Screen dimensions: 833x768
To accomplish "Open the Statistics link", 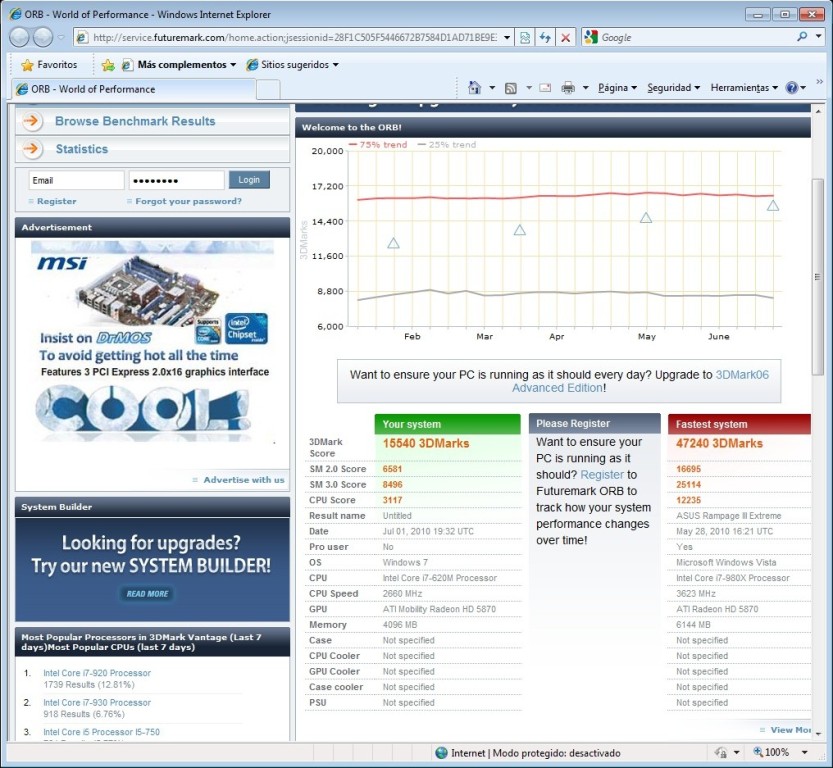I will click(x=82, y=149).
